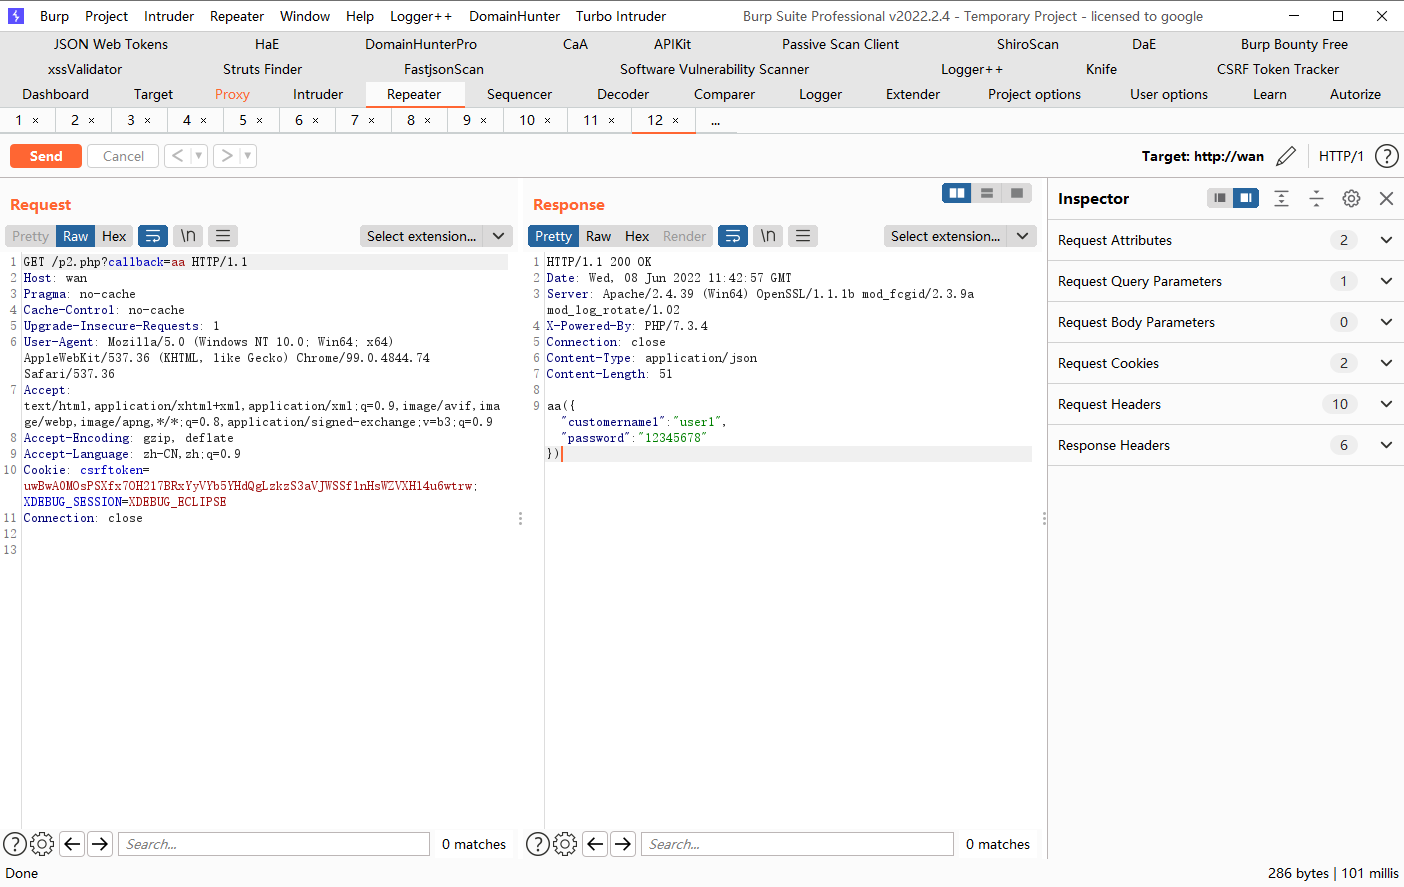
Task: Toggle word wrap icon in Request toolbar
Action: (153, 236)
